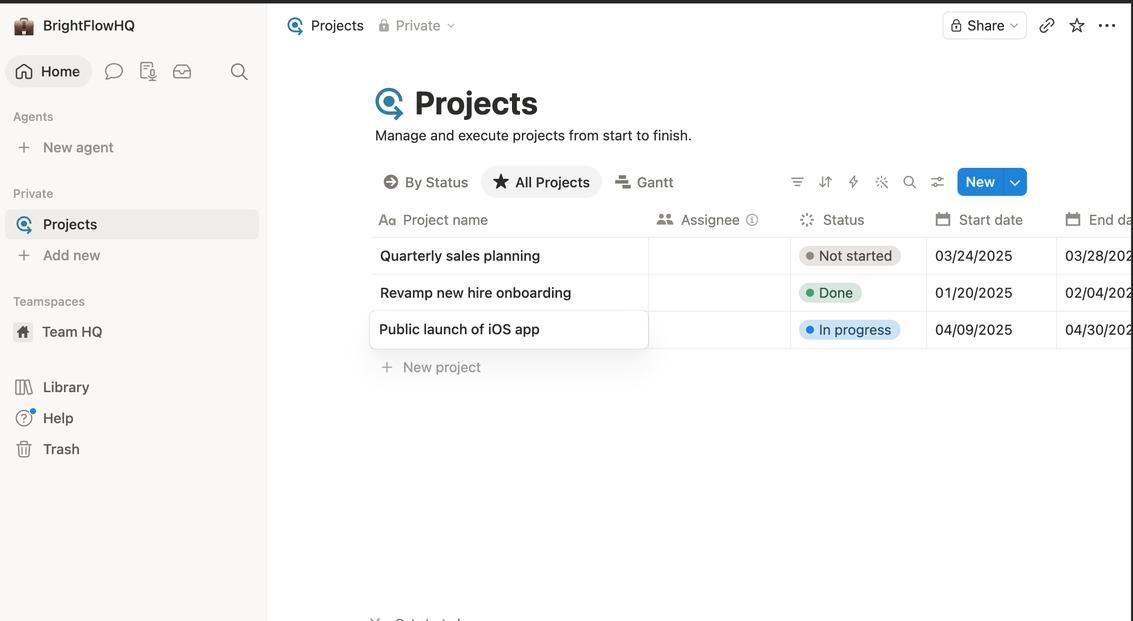Viewport: 1133px width, 621px height.
Task: Open the automations lightning bolt icon
Action: 853,182
